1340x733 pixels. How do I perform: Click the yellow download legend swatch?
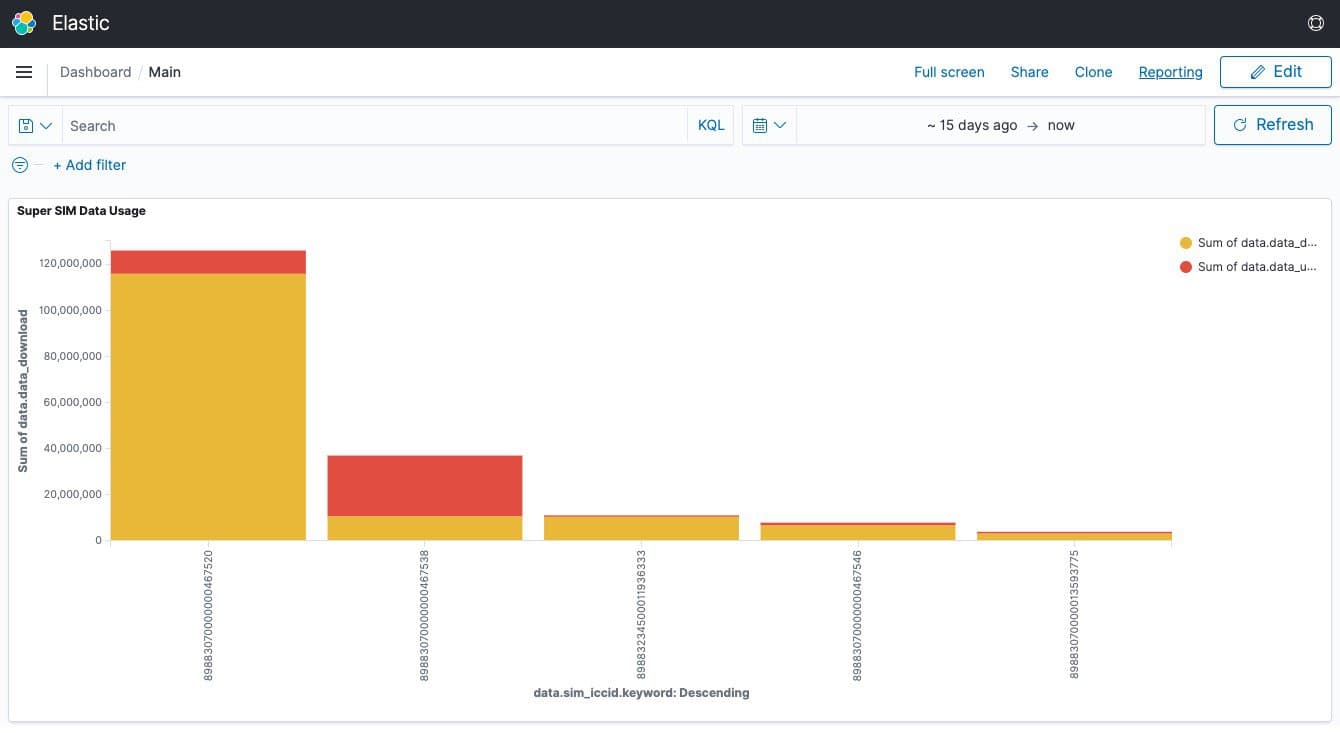pyautogui.click(x=1186, y=243)
